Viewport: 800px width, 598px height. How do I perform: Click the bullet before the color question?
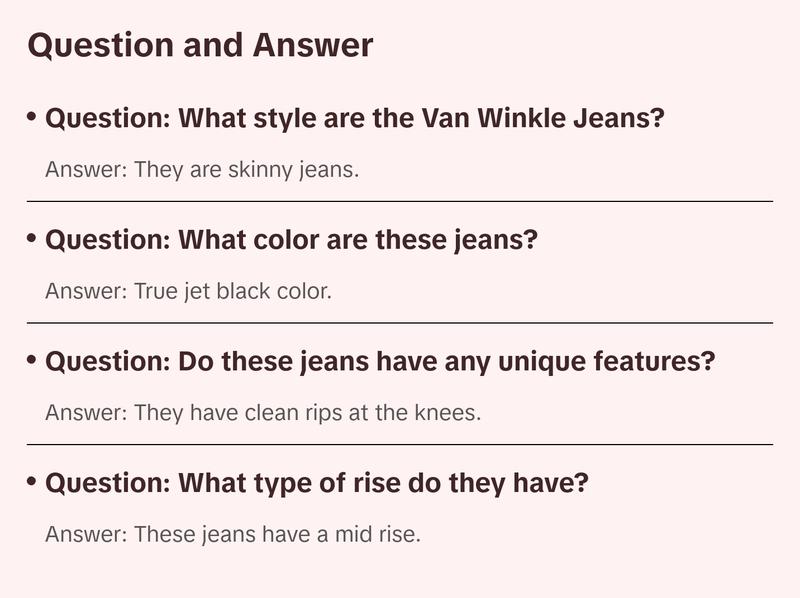(33, 239)
